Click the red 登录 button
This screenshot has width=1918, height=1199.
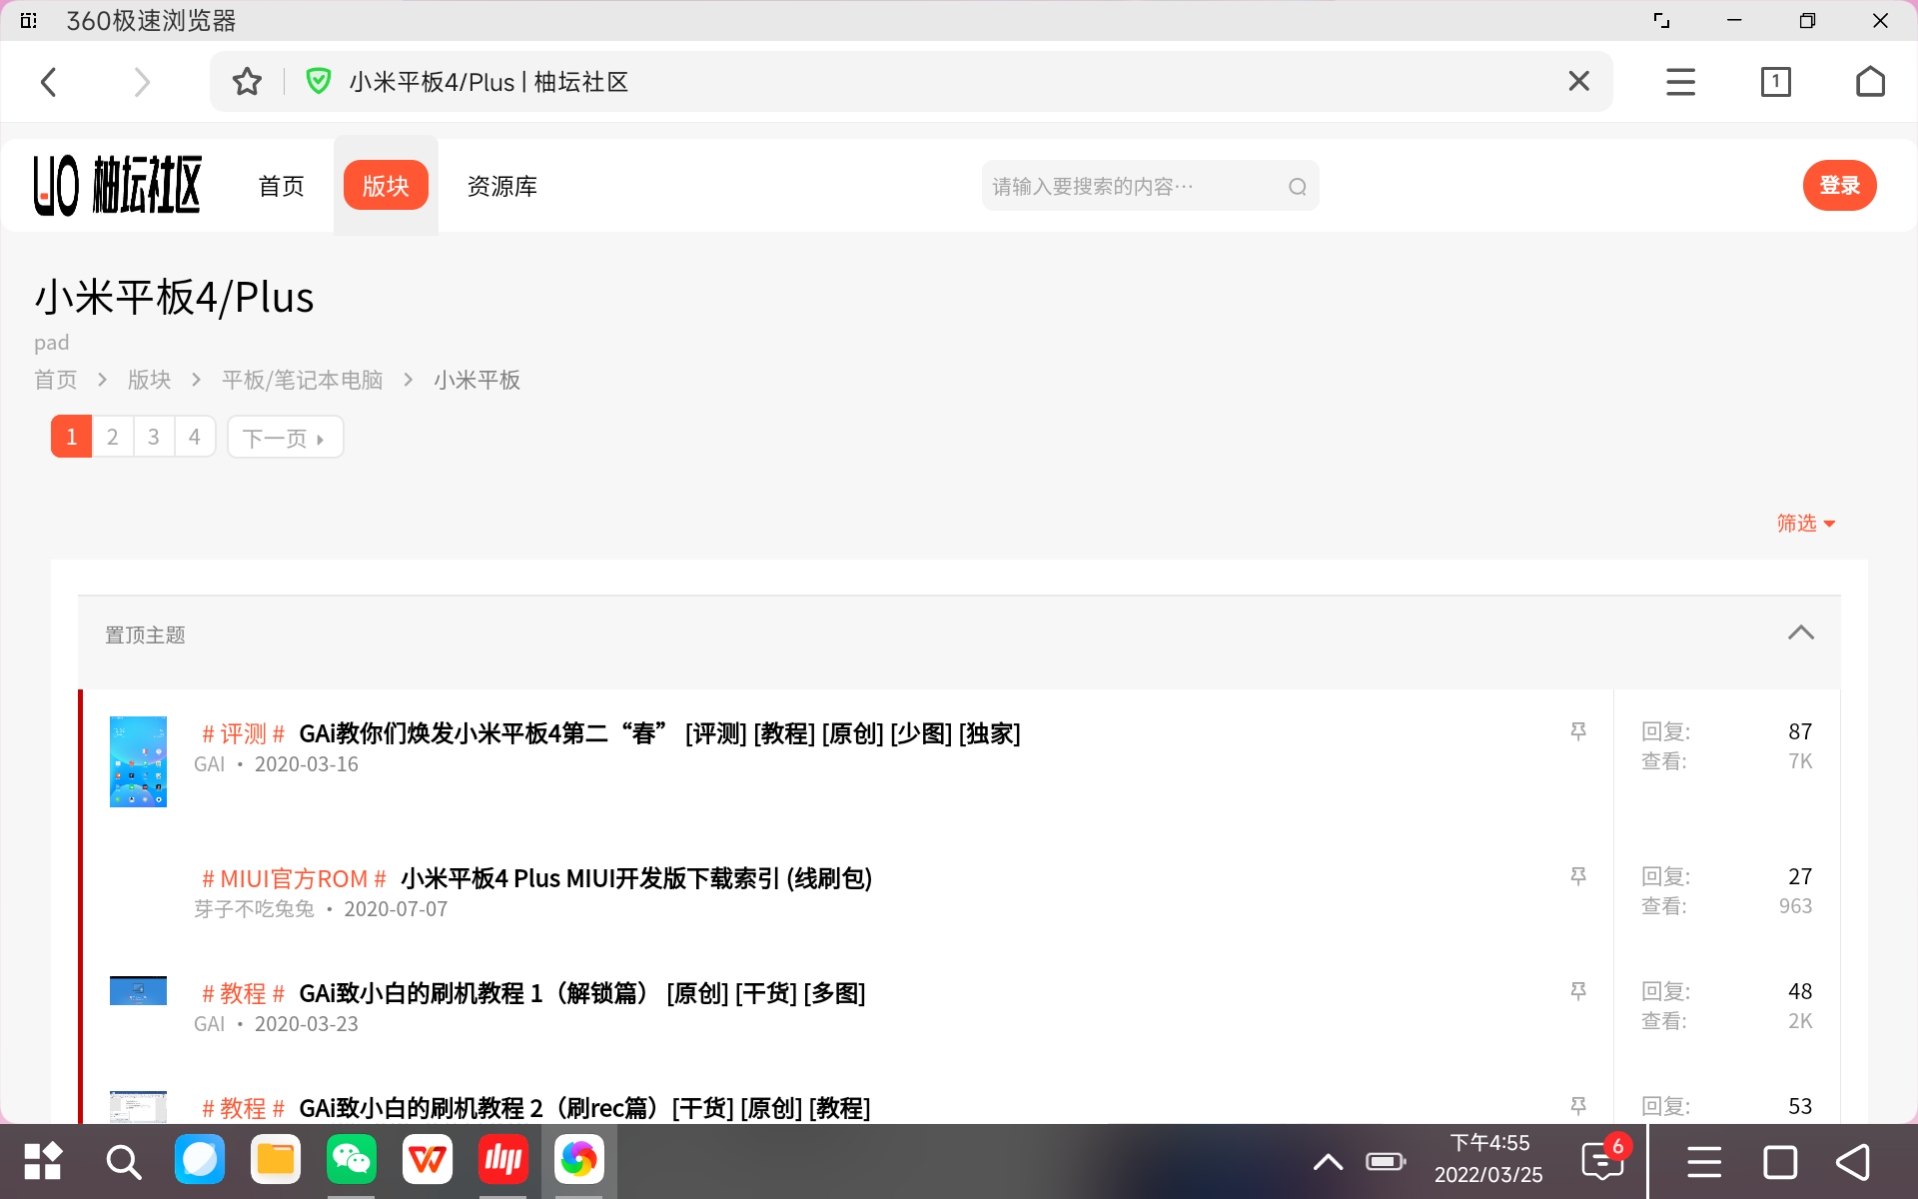(1839, 185)
